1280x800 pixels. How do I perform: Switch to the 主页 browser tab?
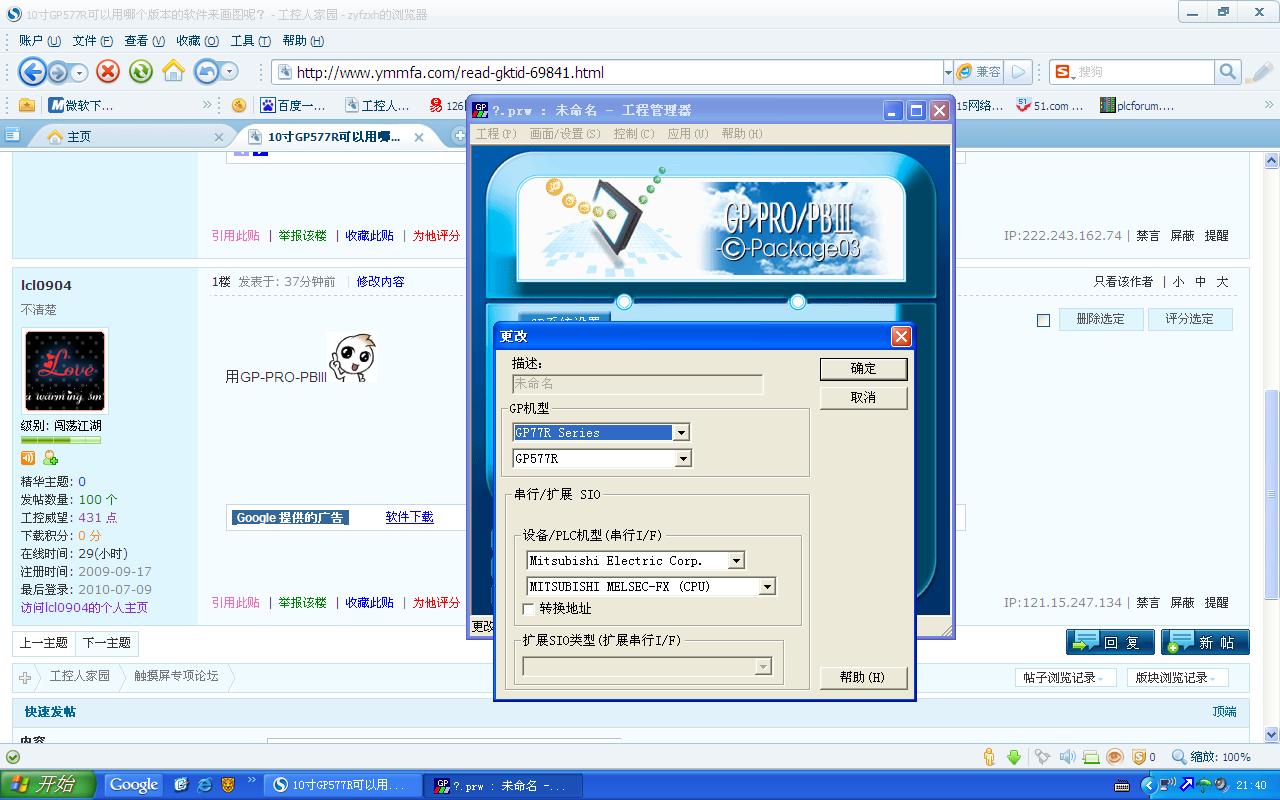80,137
